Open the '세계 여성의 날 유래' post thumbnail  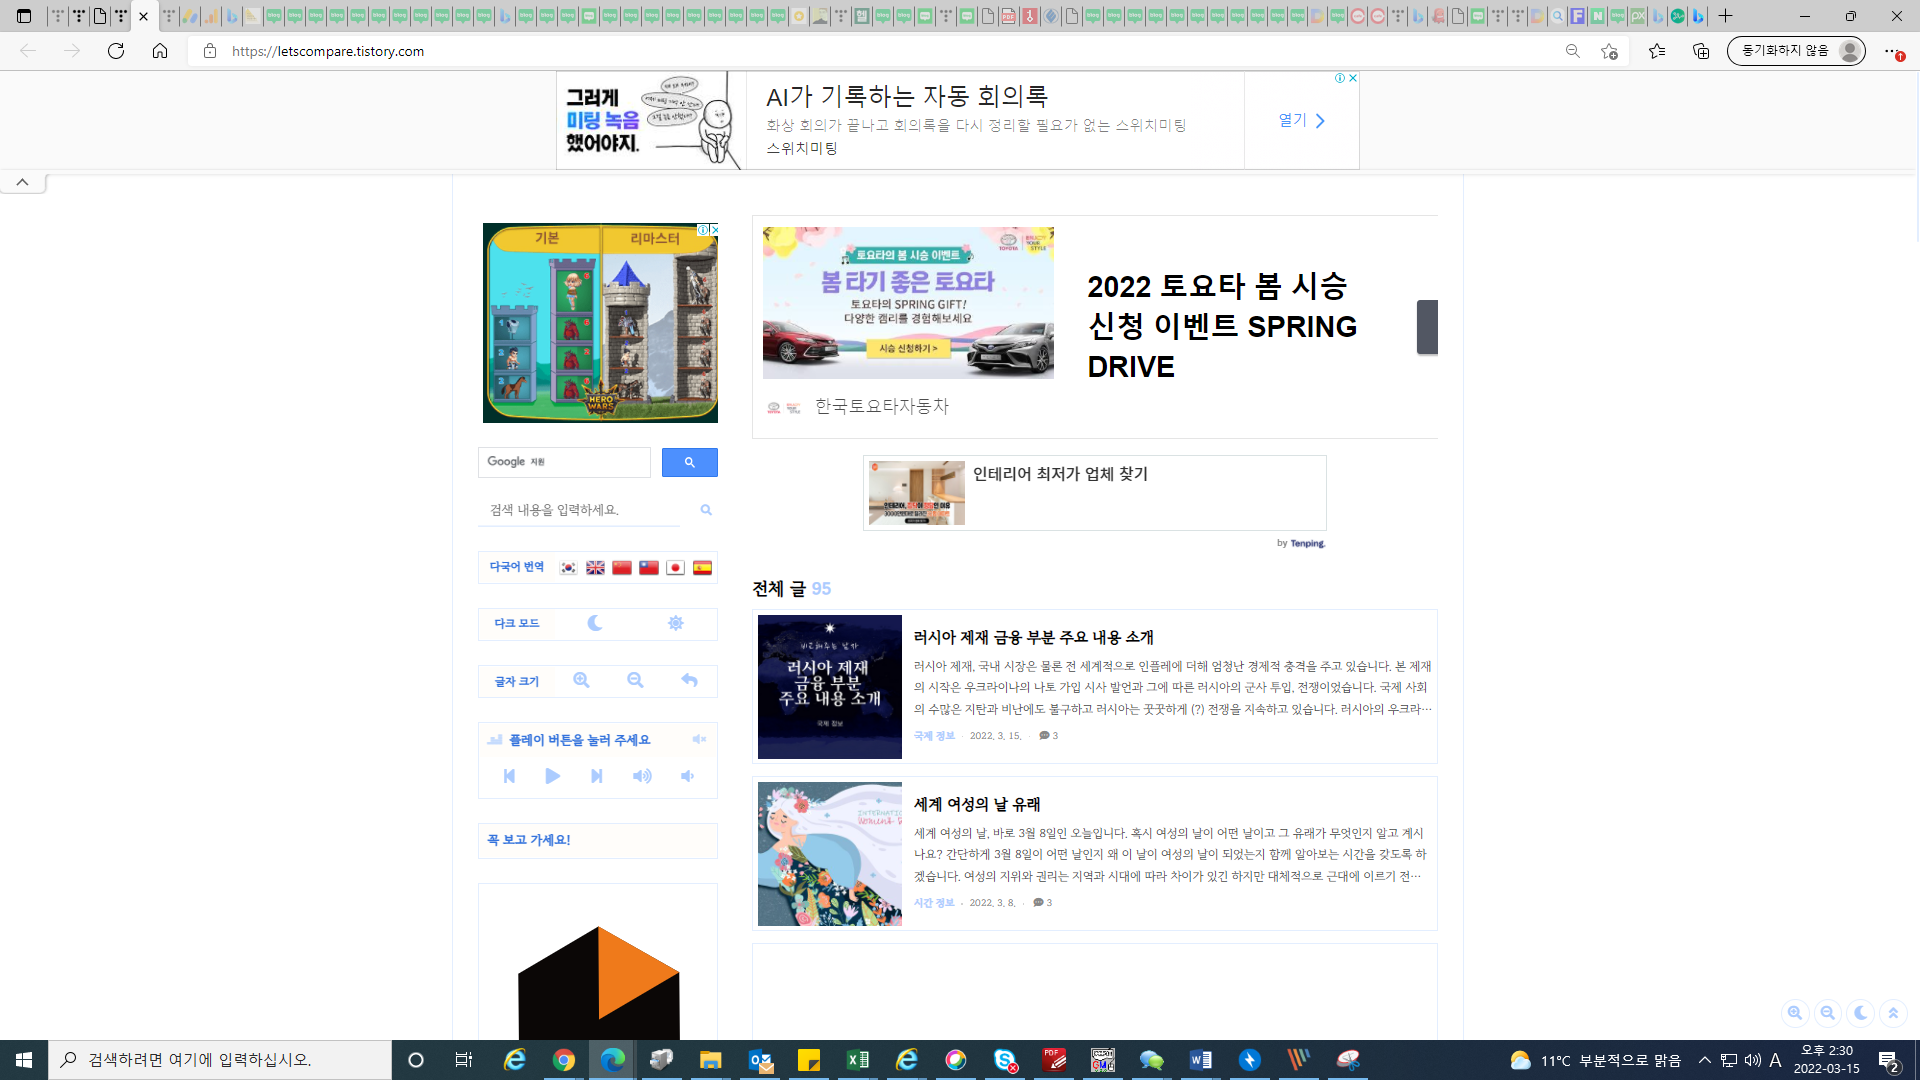(x=829, y=854)
